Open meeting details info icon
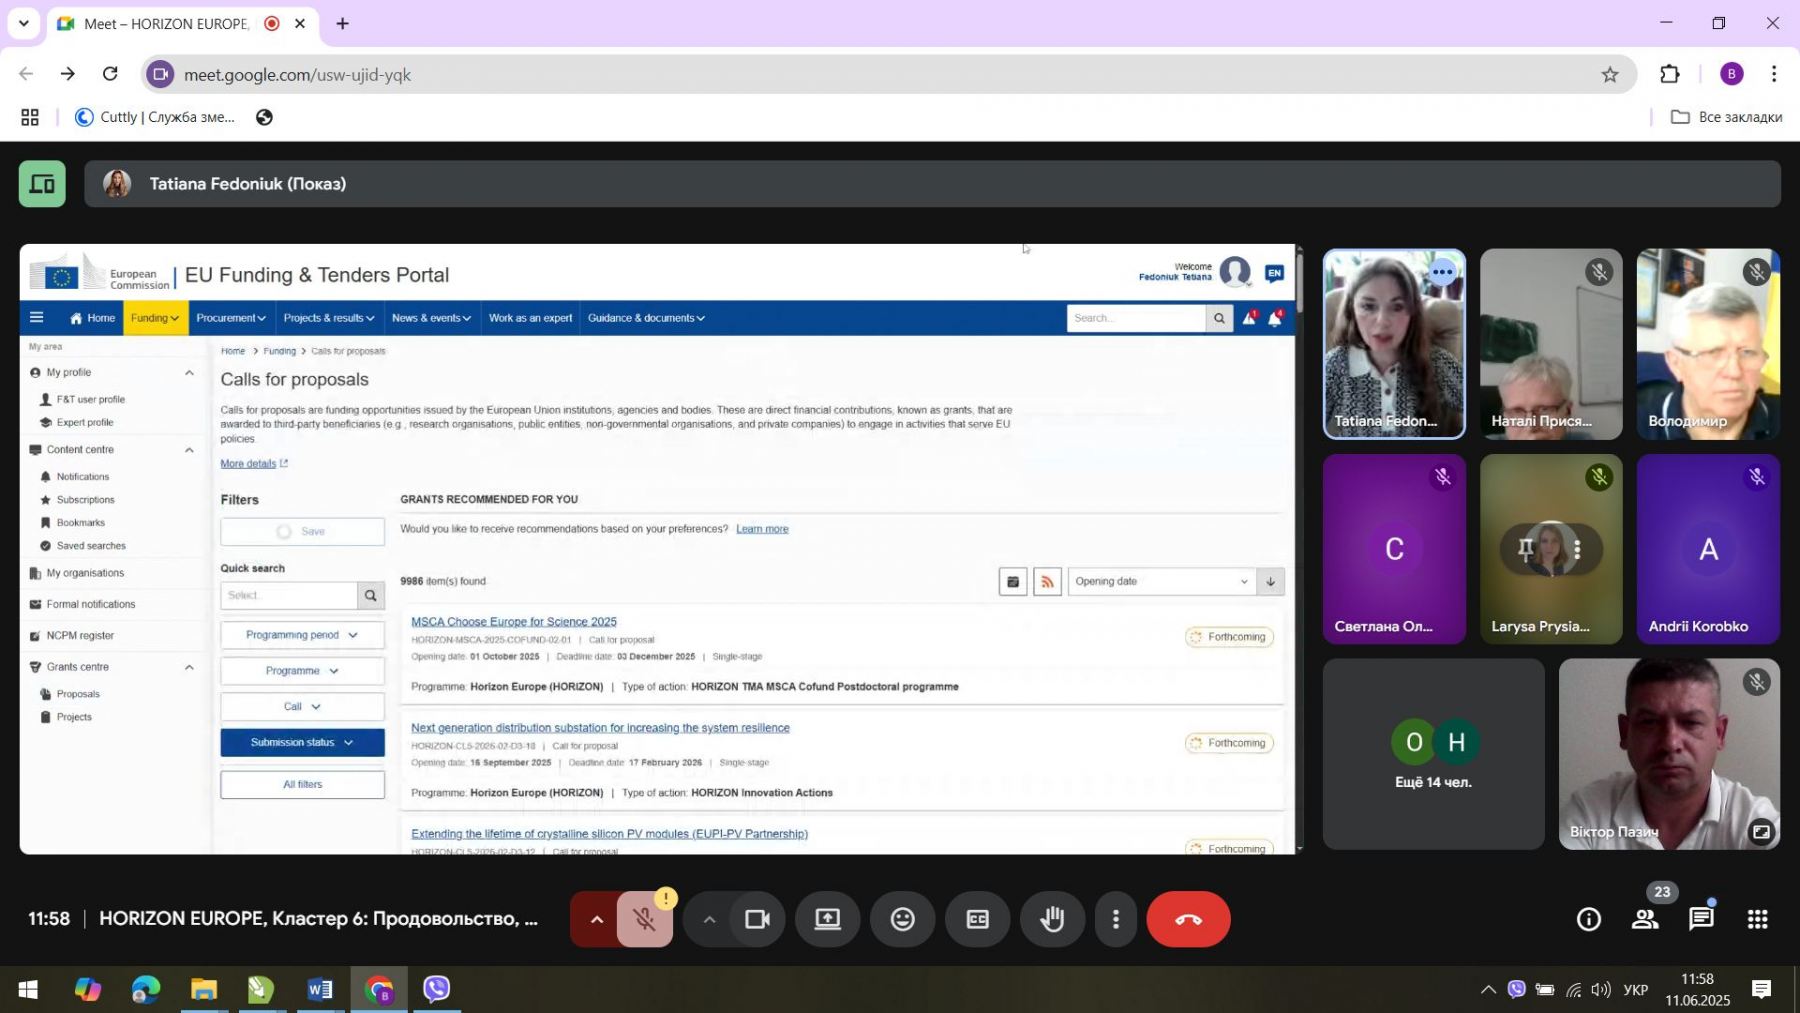1800x1013 pixels. (x=1588, y=920)
